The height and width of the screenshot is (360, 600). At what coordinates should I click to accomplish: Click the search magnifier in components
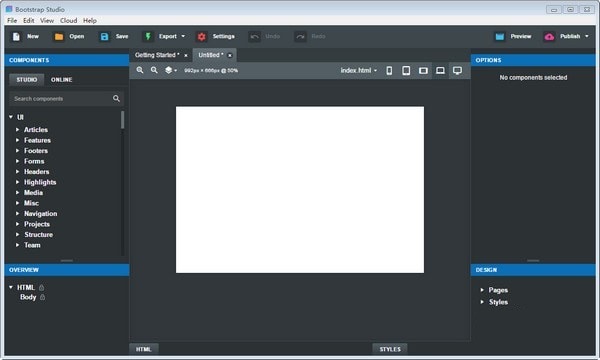[116, 99]
